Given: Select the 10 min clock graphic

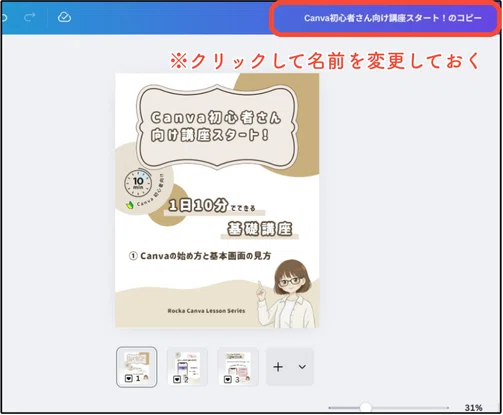Looking at the screenshot, I should tap(138, 183).
